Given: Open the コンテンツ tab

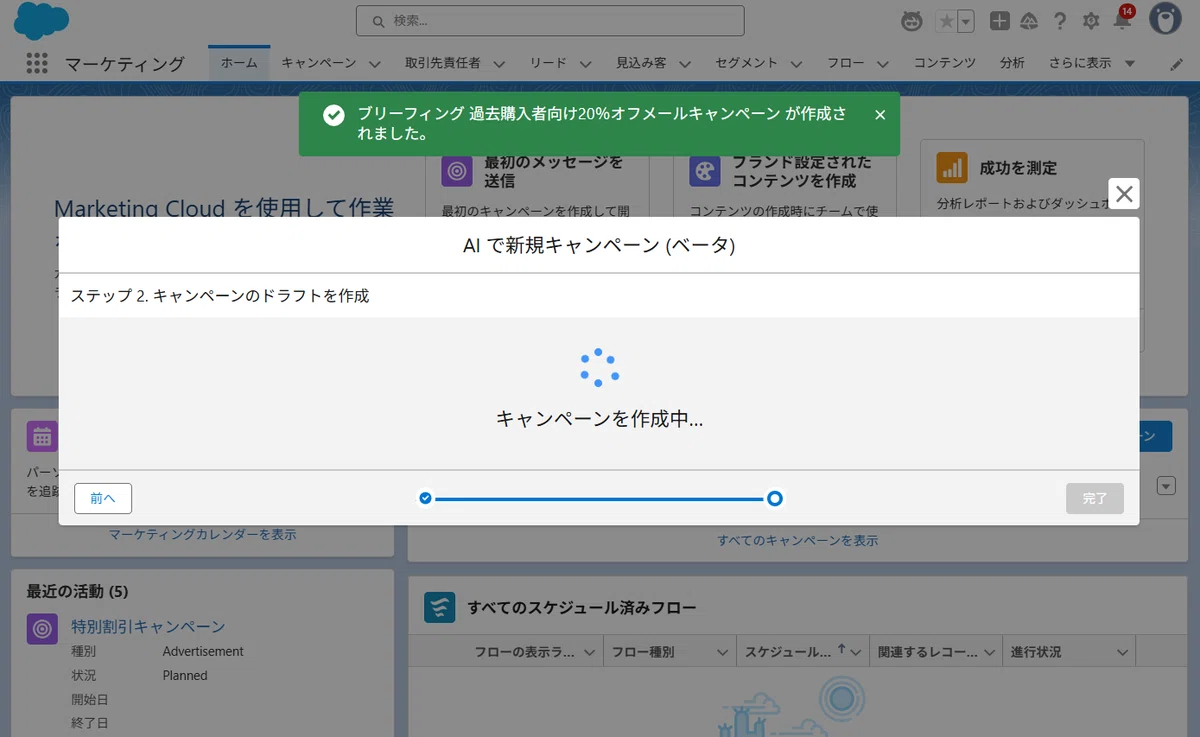Looking at the screenshot, I should coord(945,62).
